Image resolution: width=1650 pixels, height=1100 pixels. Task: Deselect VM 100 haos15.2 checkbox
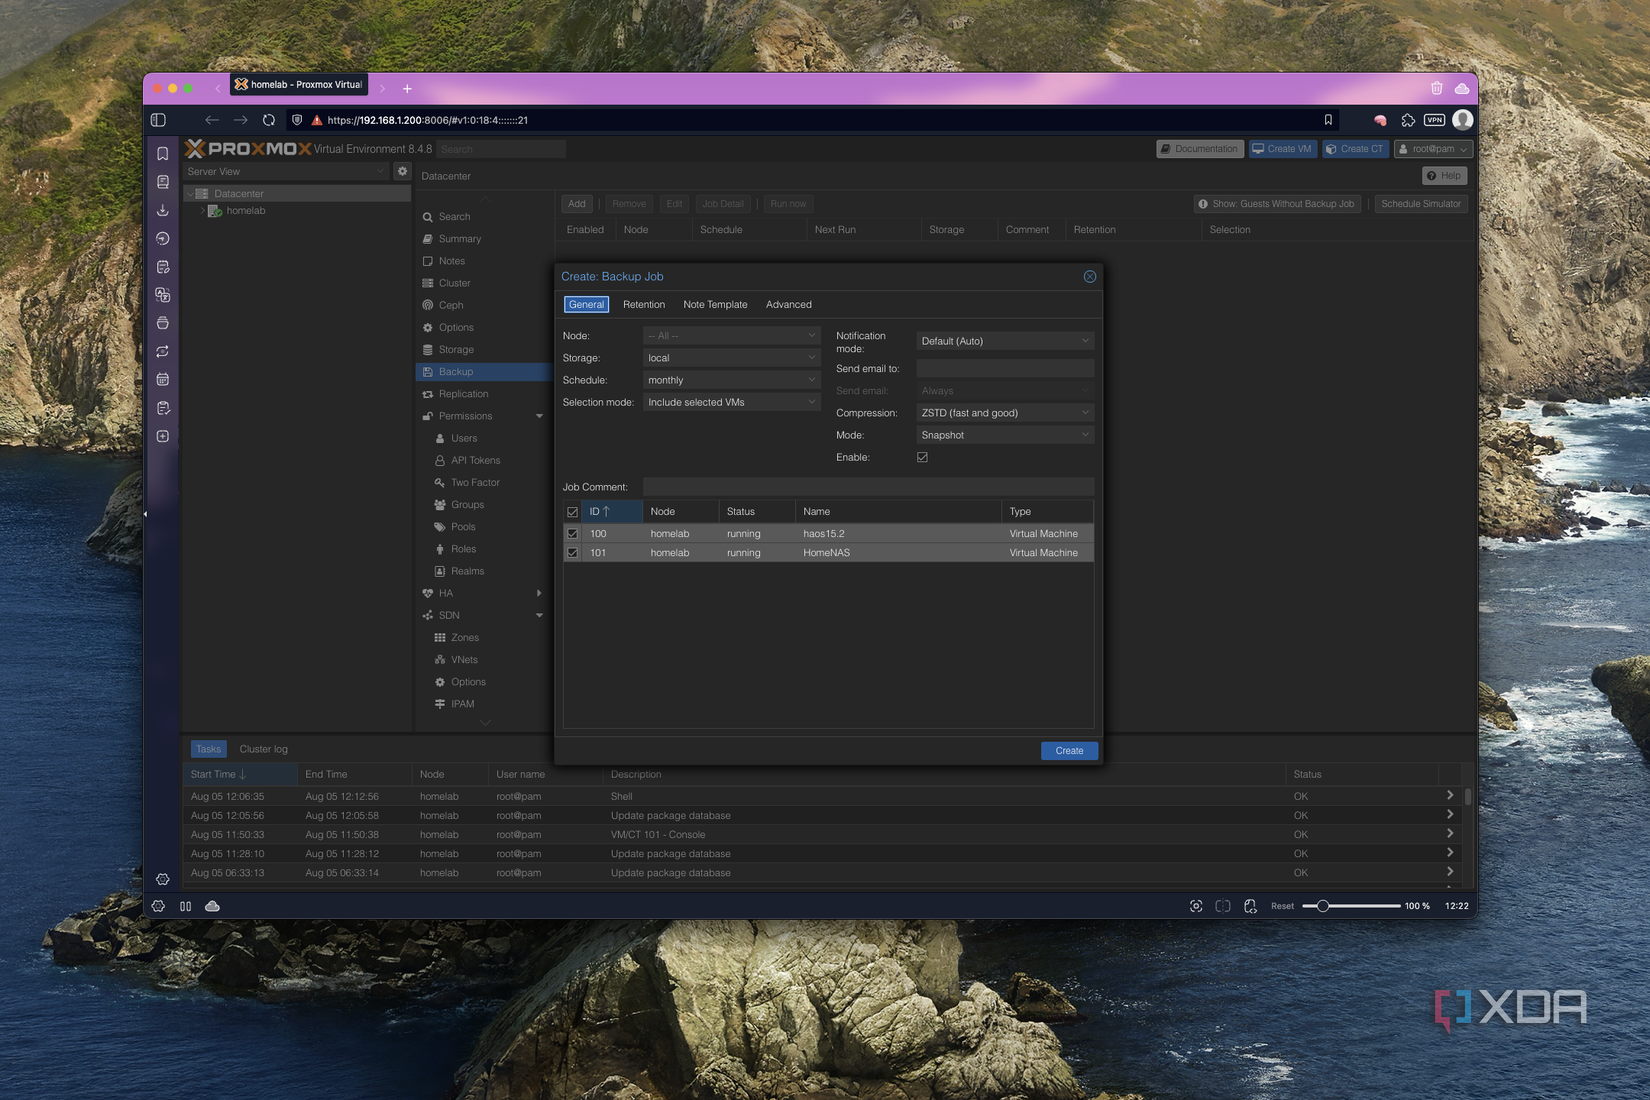coord(573,534)
